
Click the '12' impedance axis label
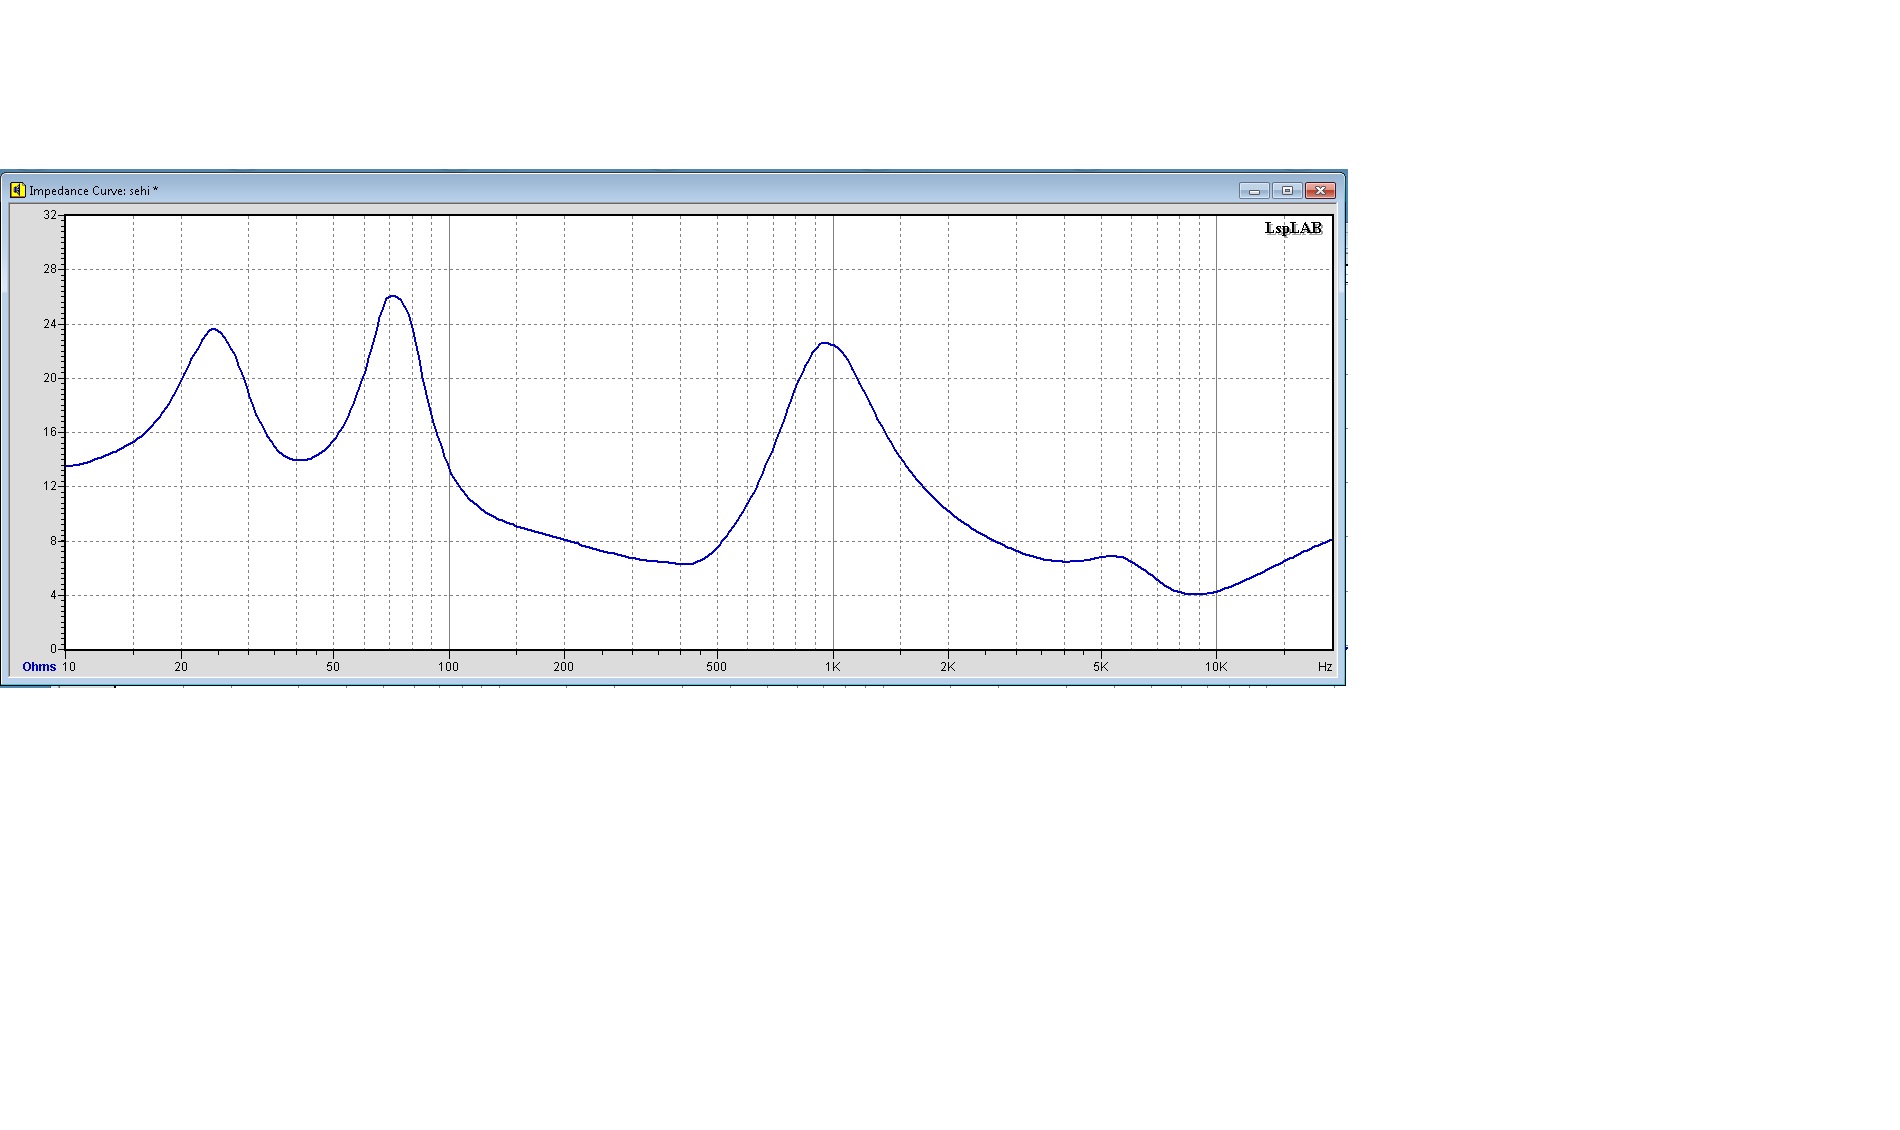tap(50, 486)
